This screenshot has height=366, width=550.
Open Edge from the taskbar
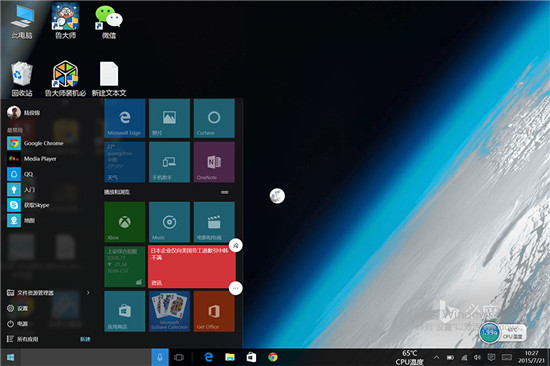[x=209, y=357]
